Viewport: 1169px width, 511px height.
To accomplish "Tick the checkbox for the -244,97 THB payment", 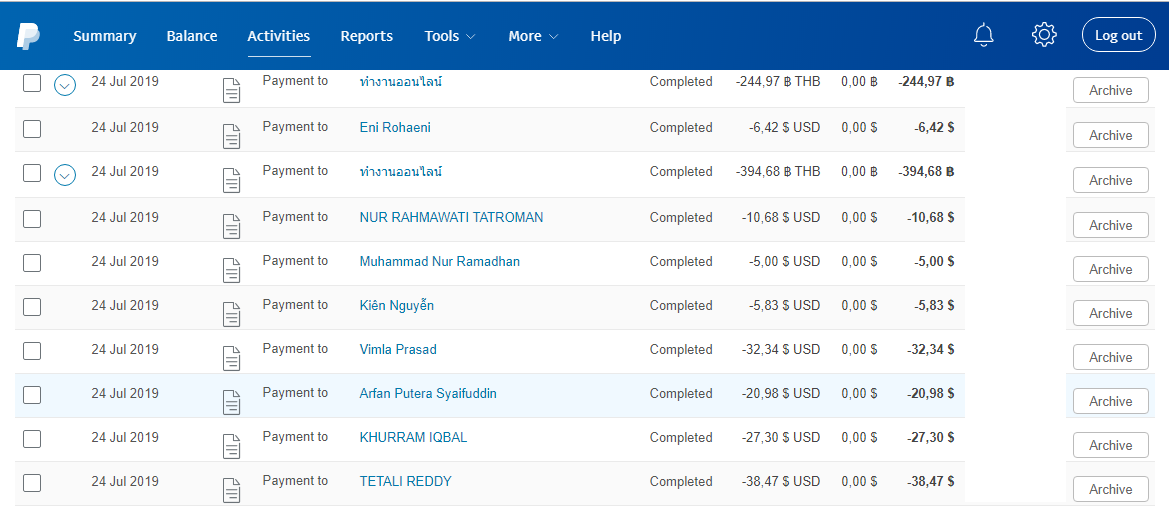I will pos(32,84).
